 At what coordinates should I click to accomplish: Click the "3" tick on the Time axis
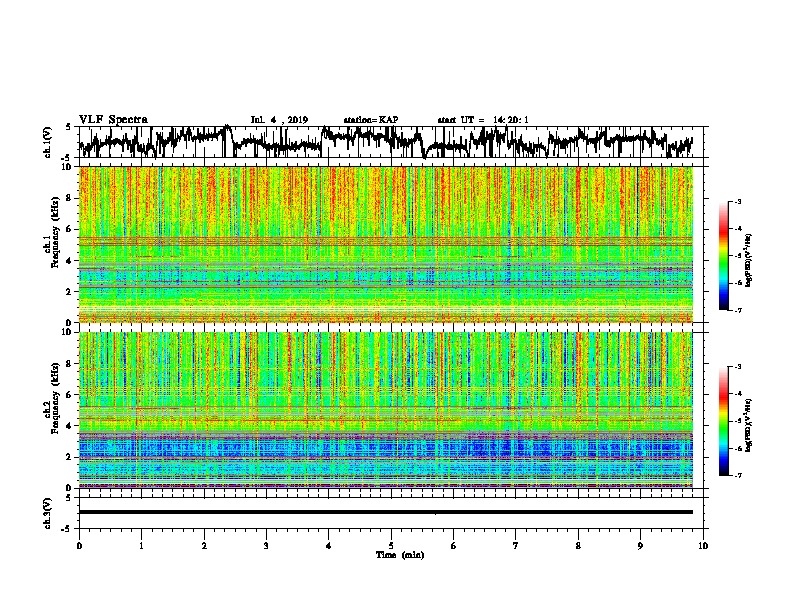point(266,546)
